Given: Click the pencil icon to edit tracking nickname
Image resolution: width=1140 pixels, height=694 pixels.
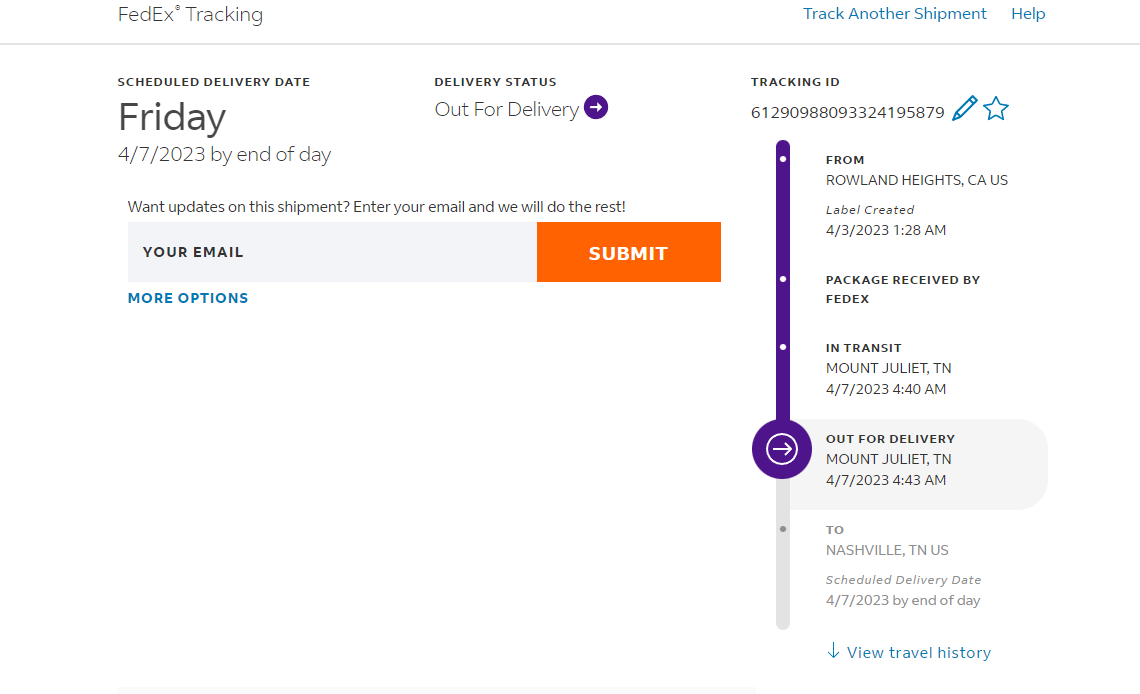Looking at the screenshot, I should (x=964, y=109).
